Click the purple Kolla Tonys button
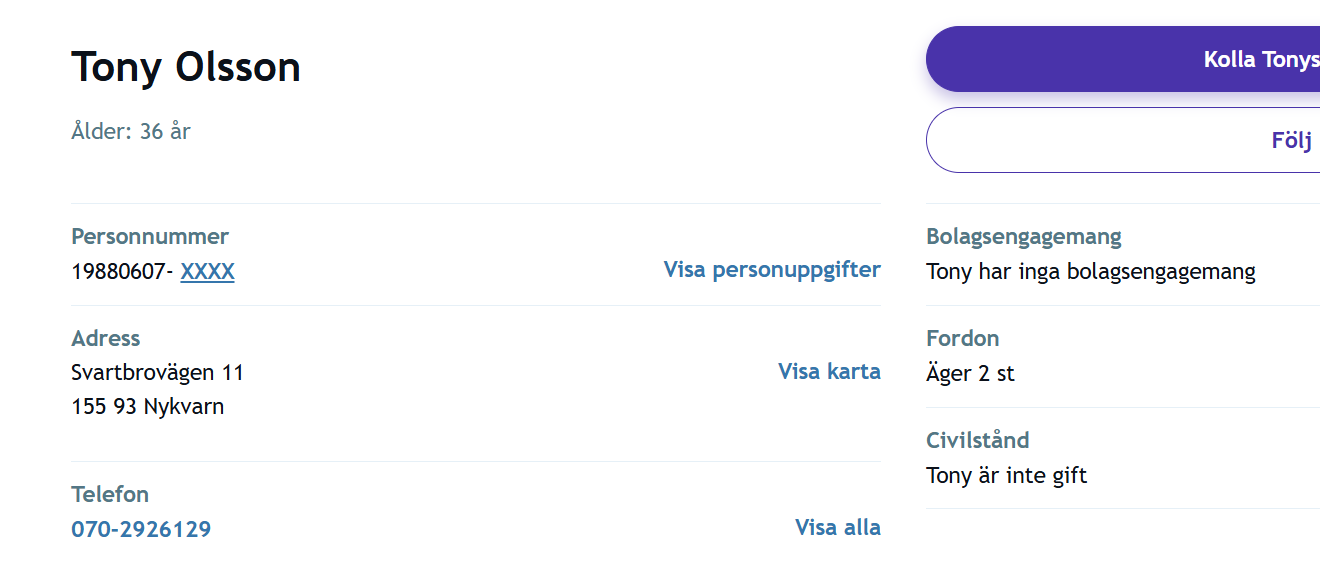1320x573 pixels. [1123, 59]
